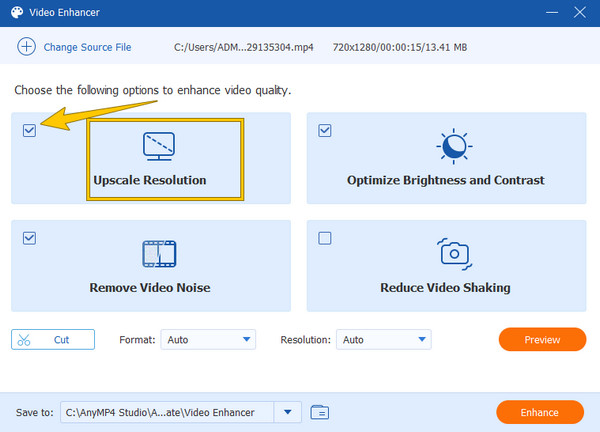The image size is (600, 432).
Task: Click the scissors icon on the Cut button
Action: coord(24,340)
